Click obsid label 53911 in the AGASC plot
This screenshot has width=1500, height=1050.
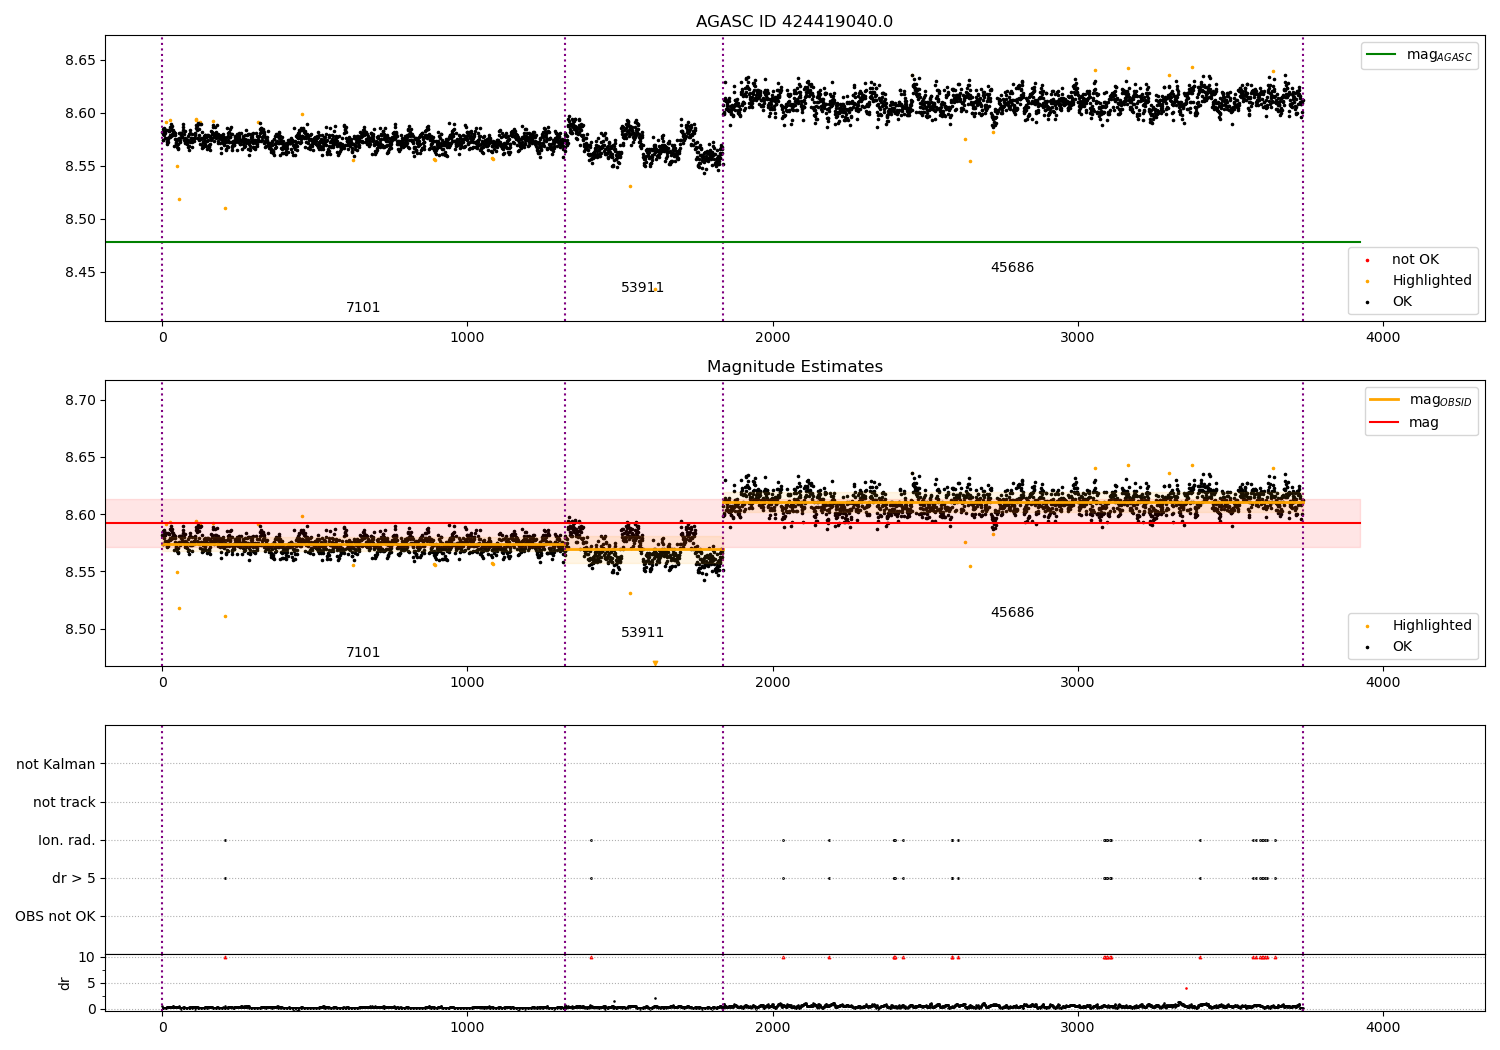click(x=642, y=288)
